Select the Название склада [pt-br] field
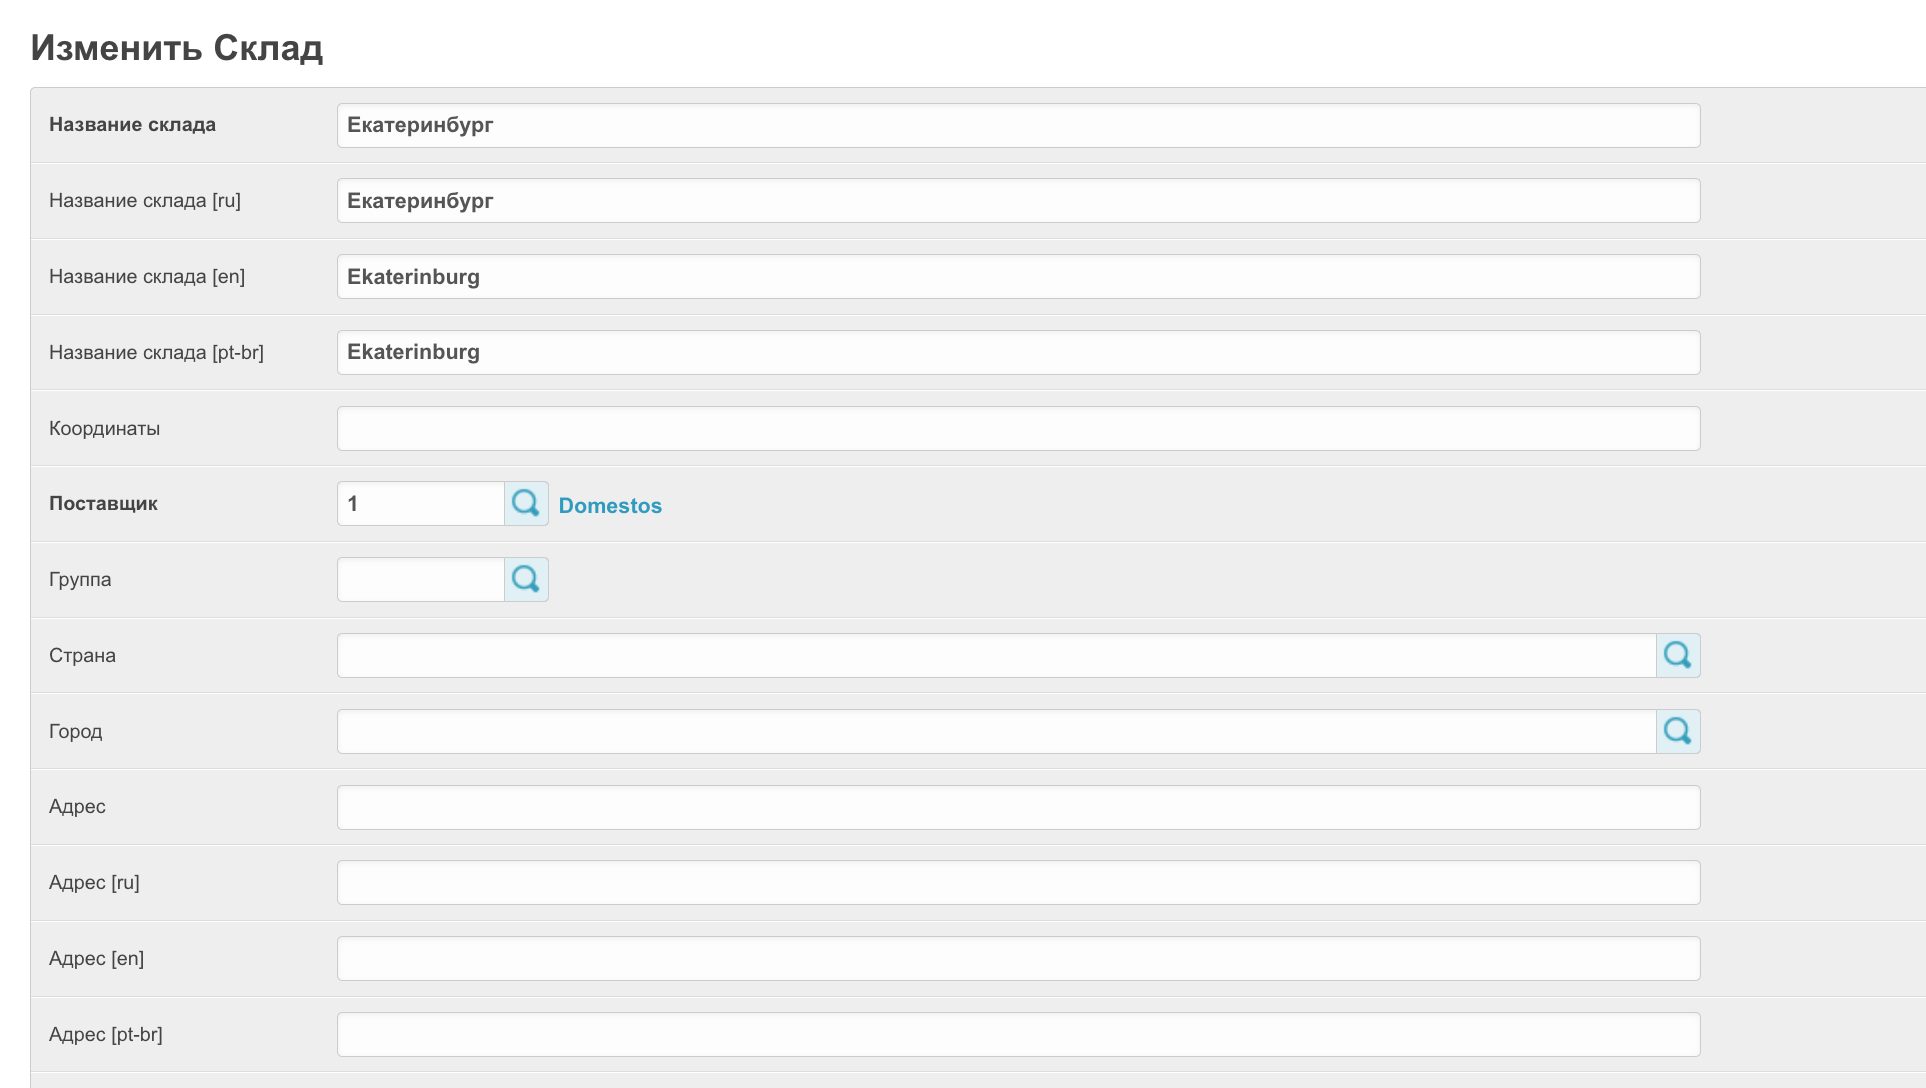The image size is (1926, 1088). coord(1018,353)
